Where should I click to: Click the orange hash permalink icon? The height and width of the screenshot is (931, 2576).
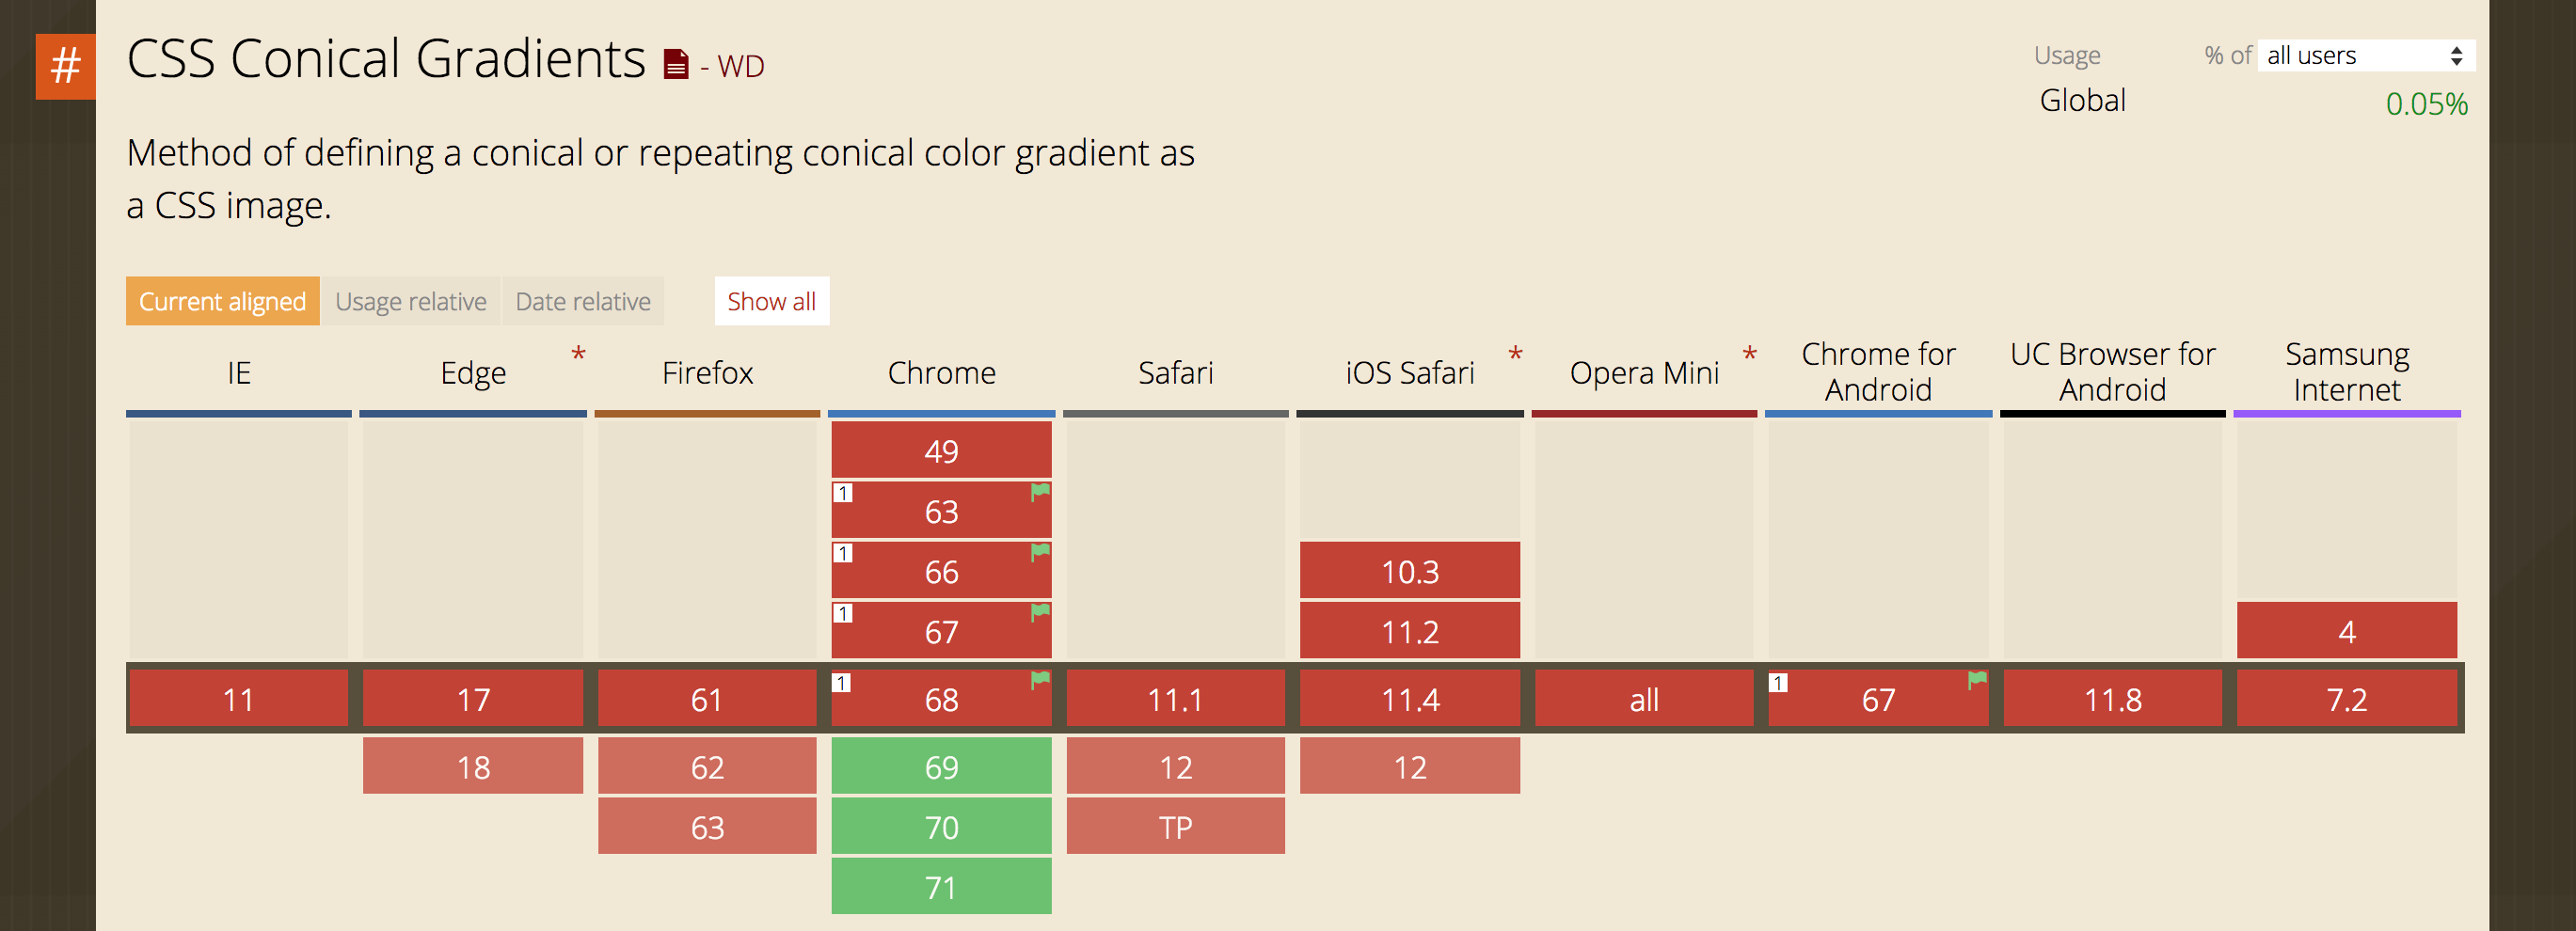point(65,67)
